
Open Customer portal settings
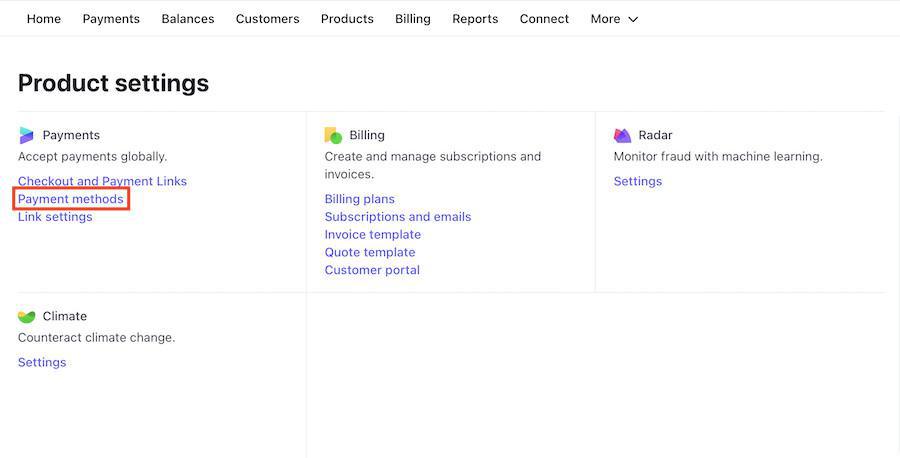click(x=372, y=270)
